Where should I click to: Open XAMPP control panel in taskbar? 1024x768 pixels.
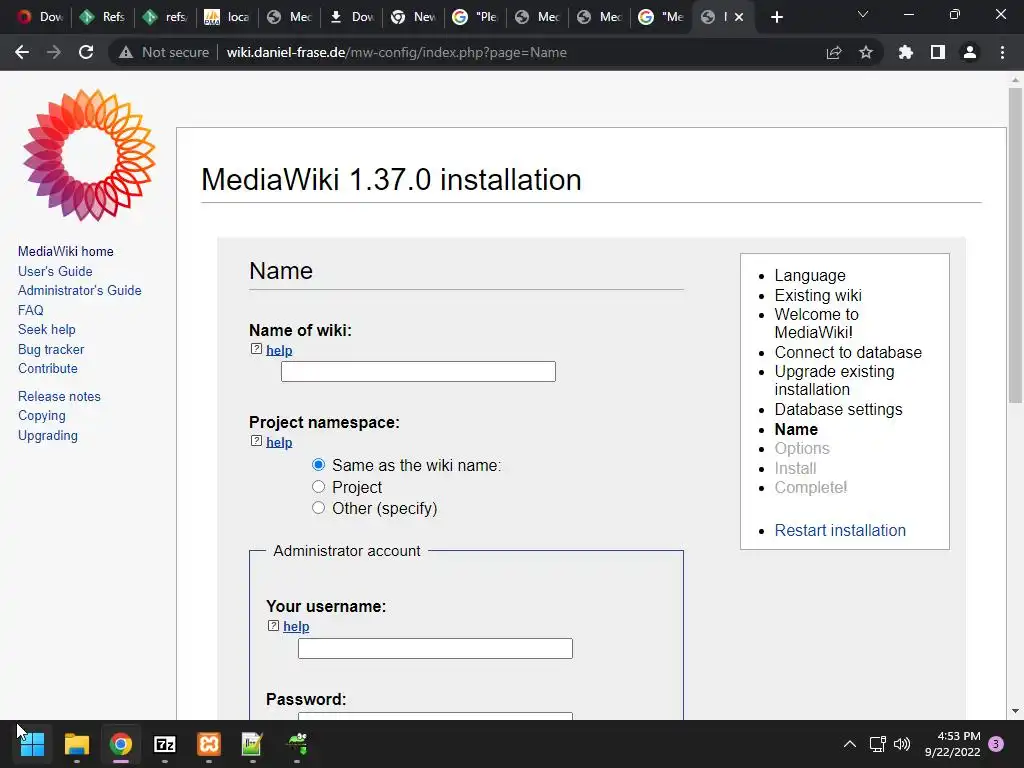click(209, 744)
